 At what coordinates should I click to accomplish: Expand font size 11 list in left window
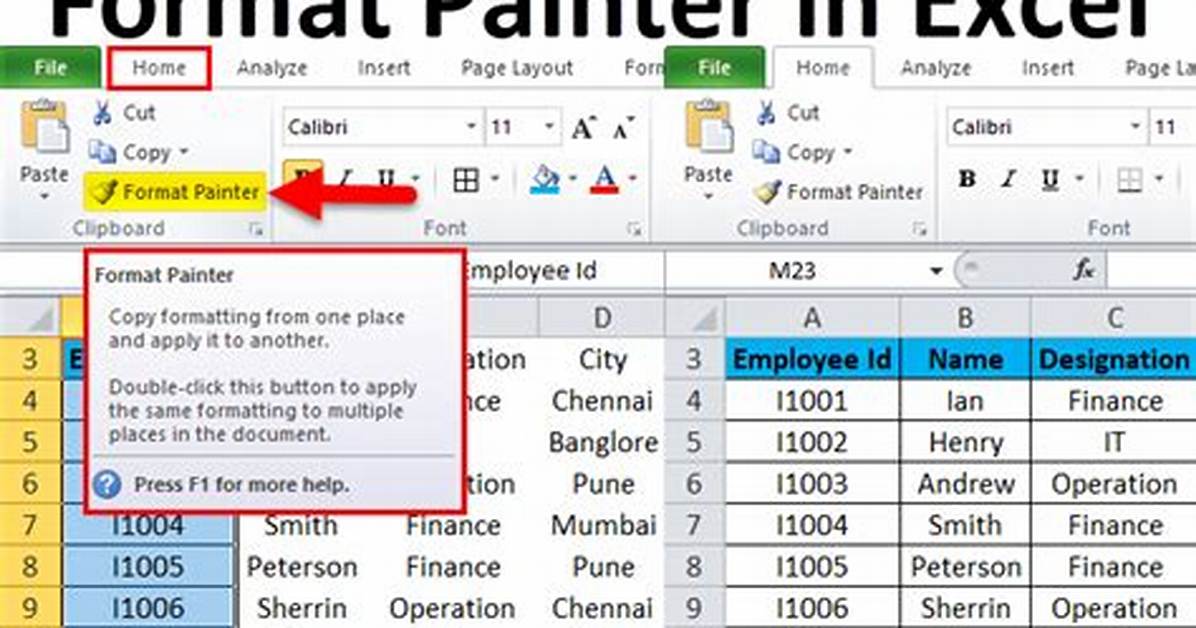549,127
